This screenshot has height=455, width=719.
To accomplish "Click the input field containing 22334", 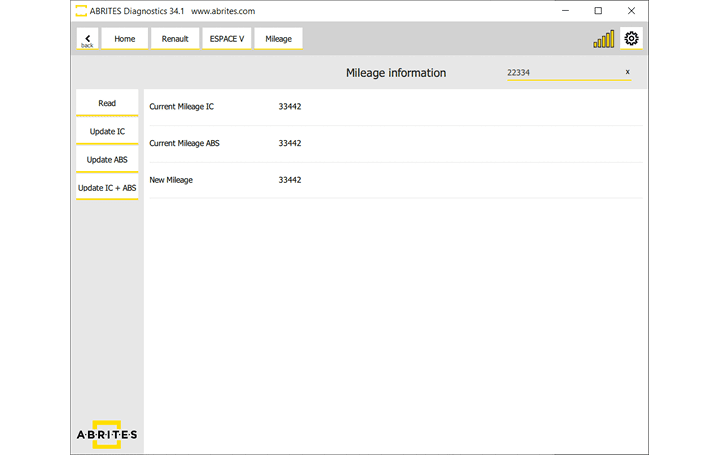I will 560,72.
